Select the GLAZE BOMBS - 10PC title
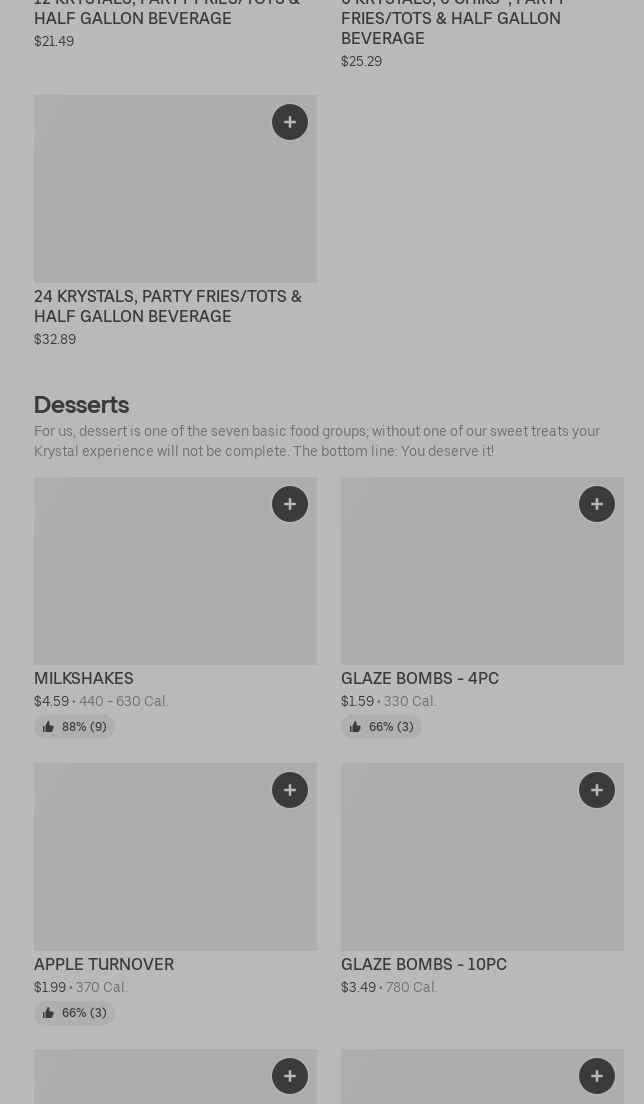The width and height of the screenshot is (644, 1104). pyautogui.click(x=424, y=964)
